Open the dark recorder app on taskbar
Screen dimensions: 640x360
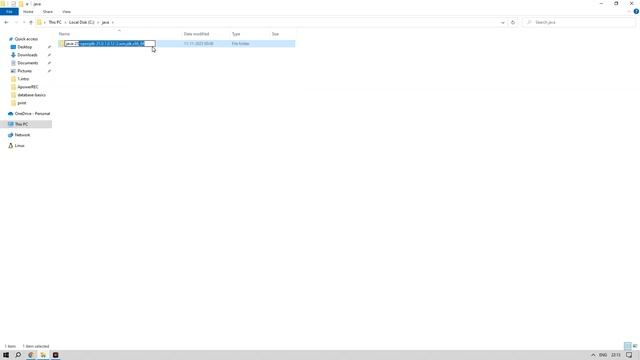click(56, 355)
